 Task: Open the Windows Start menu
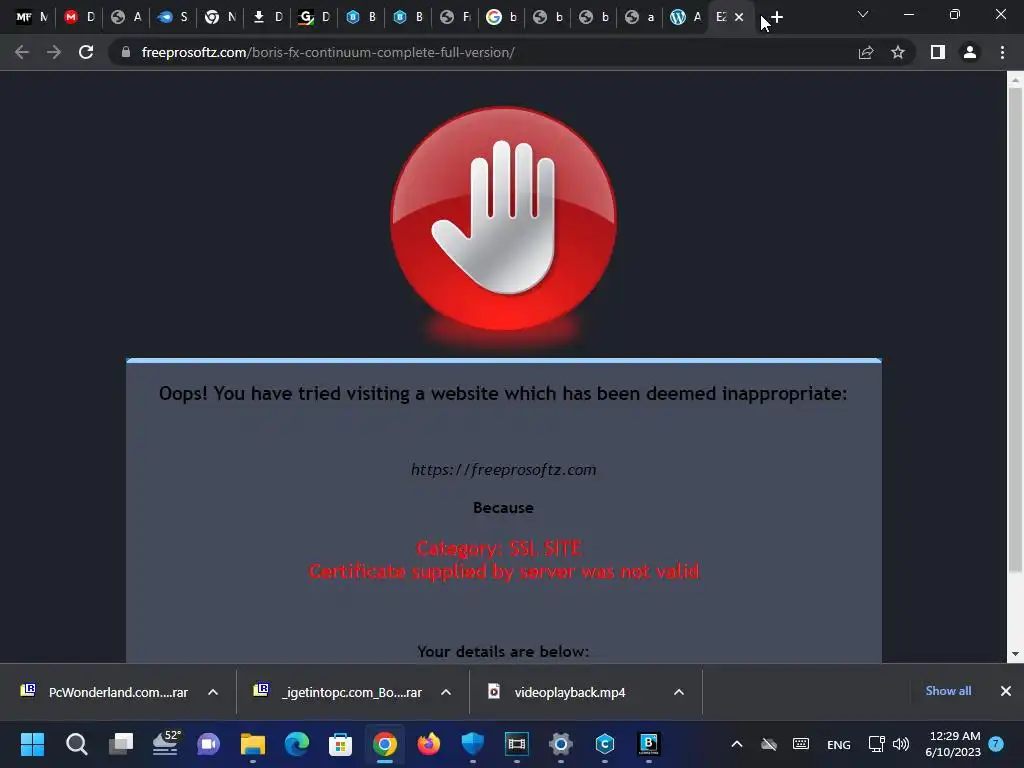click(32, 744)
